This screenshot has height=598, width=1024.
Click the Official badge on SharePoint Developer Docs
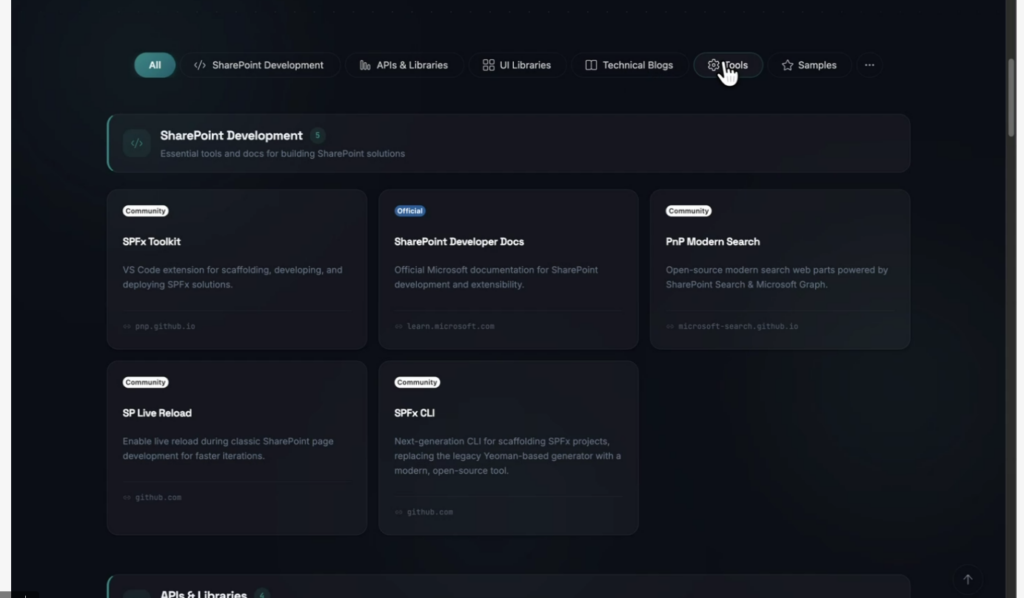pos(410,211)
